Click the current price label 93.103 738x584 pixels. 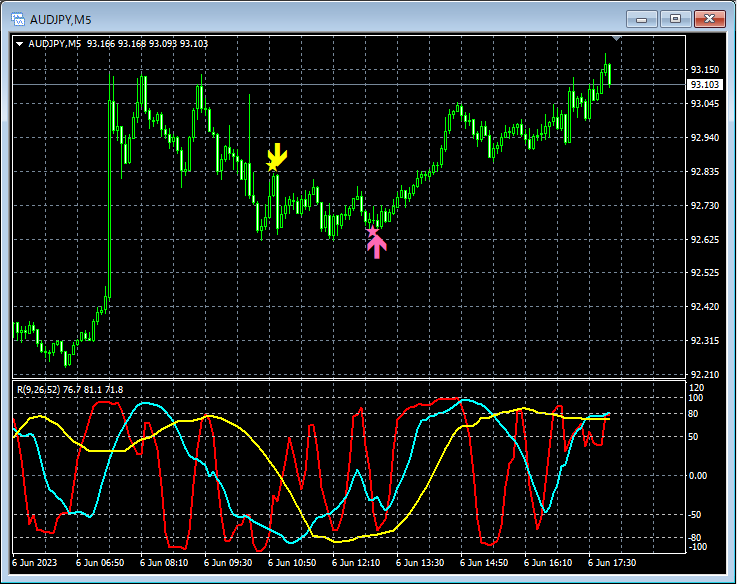[x=704, y=85]
